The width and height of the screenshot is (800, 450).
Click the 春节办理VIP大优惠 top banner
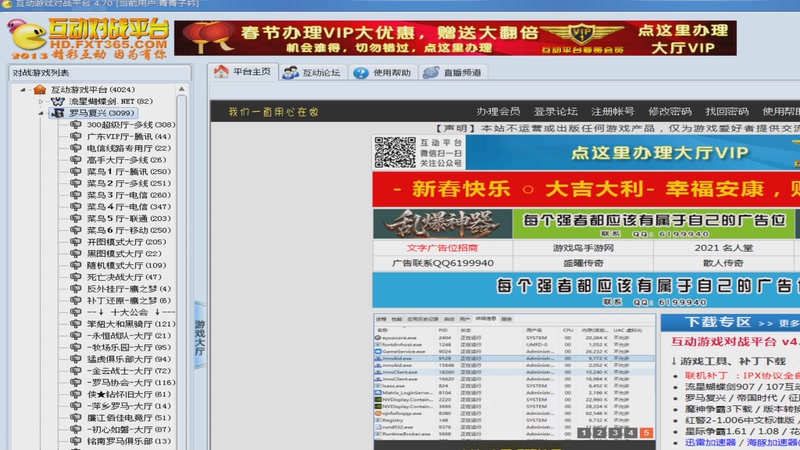click(455, 38)
